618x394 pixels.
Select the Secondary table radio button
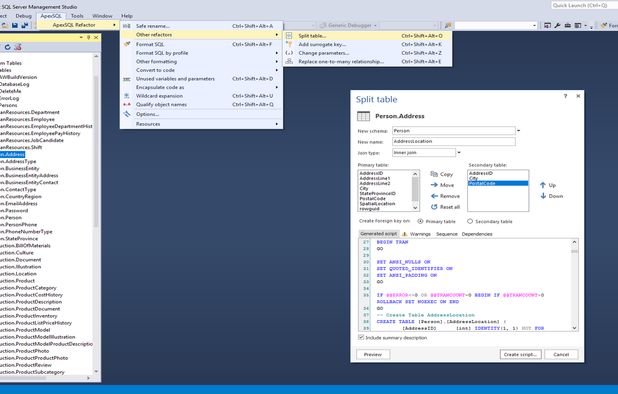point(470,221)
